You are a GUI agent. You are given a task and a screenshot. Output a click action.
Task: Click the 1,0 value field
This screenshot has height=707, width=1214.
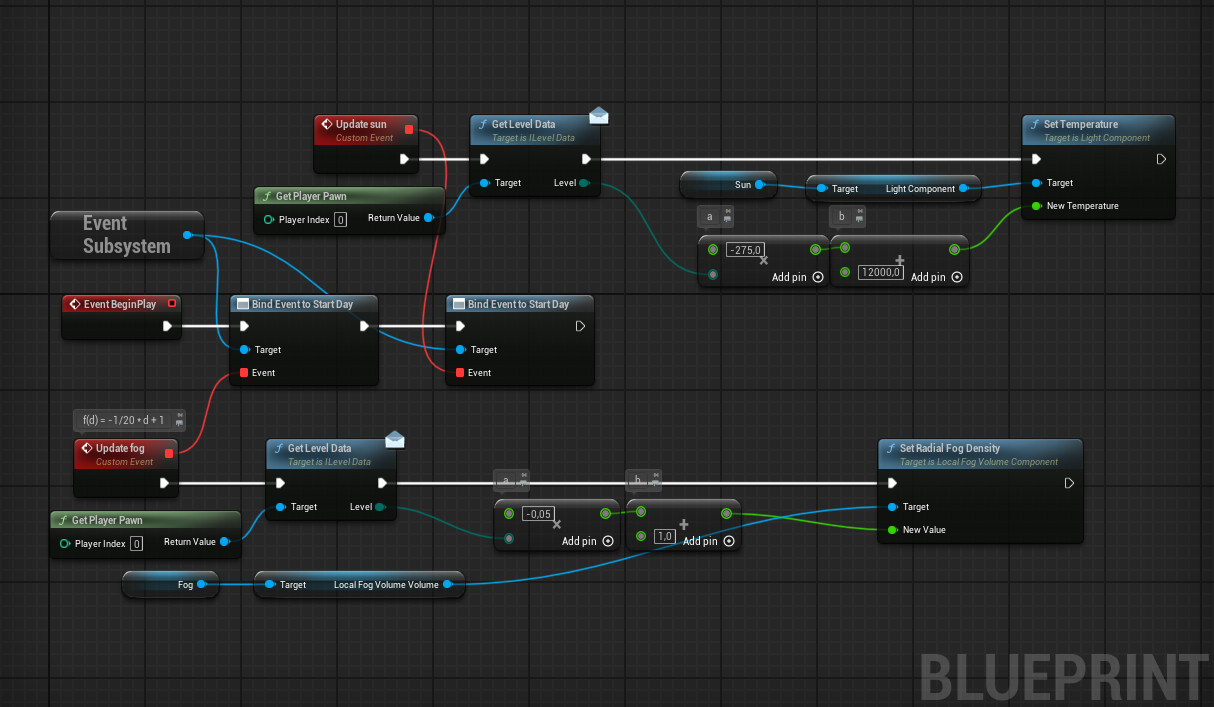click(665, 536)
